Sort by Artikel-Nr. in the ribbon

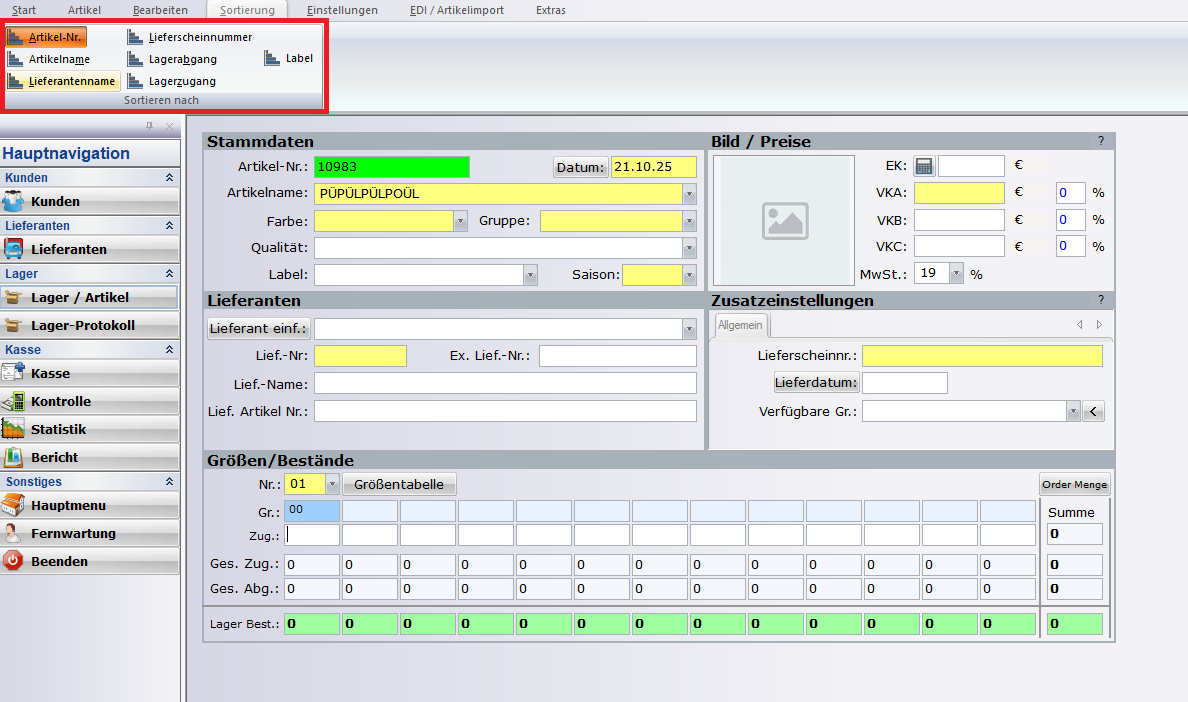click(x=46, y=37)
